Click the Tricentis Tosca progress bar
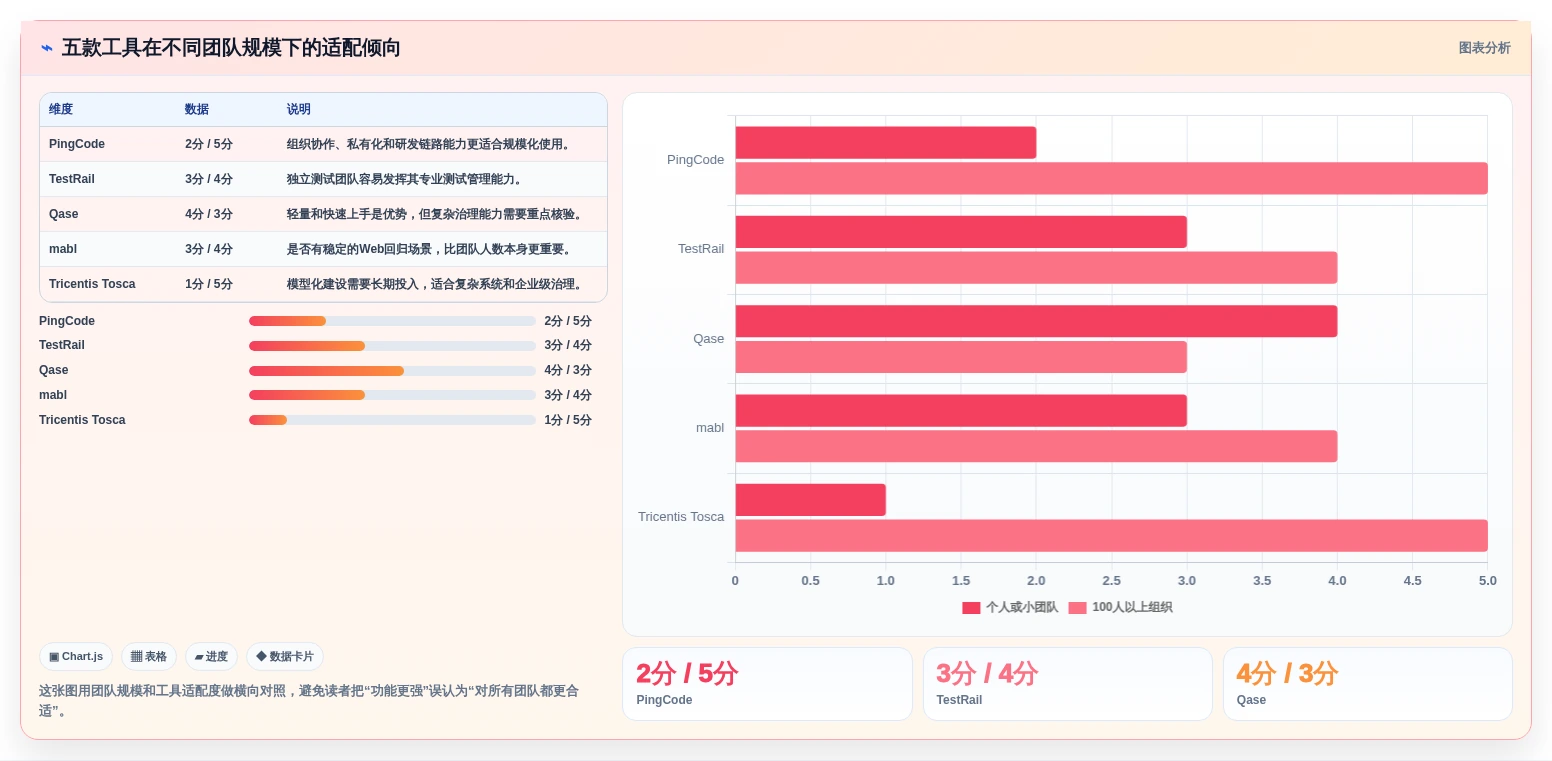Screen dimensions: 1552x761 (392, 420)
